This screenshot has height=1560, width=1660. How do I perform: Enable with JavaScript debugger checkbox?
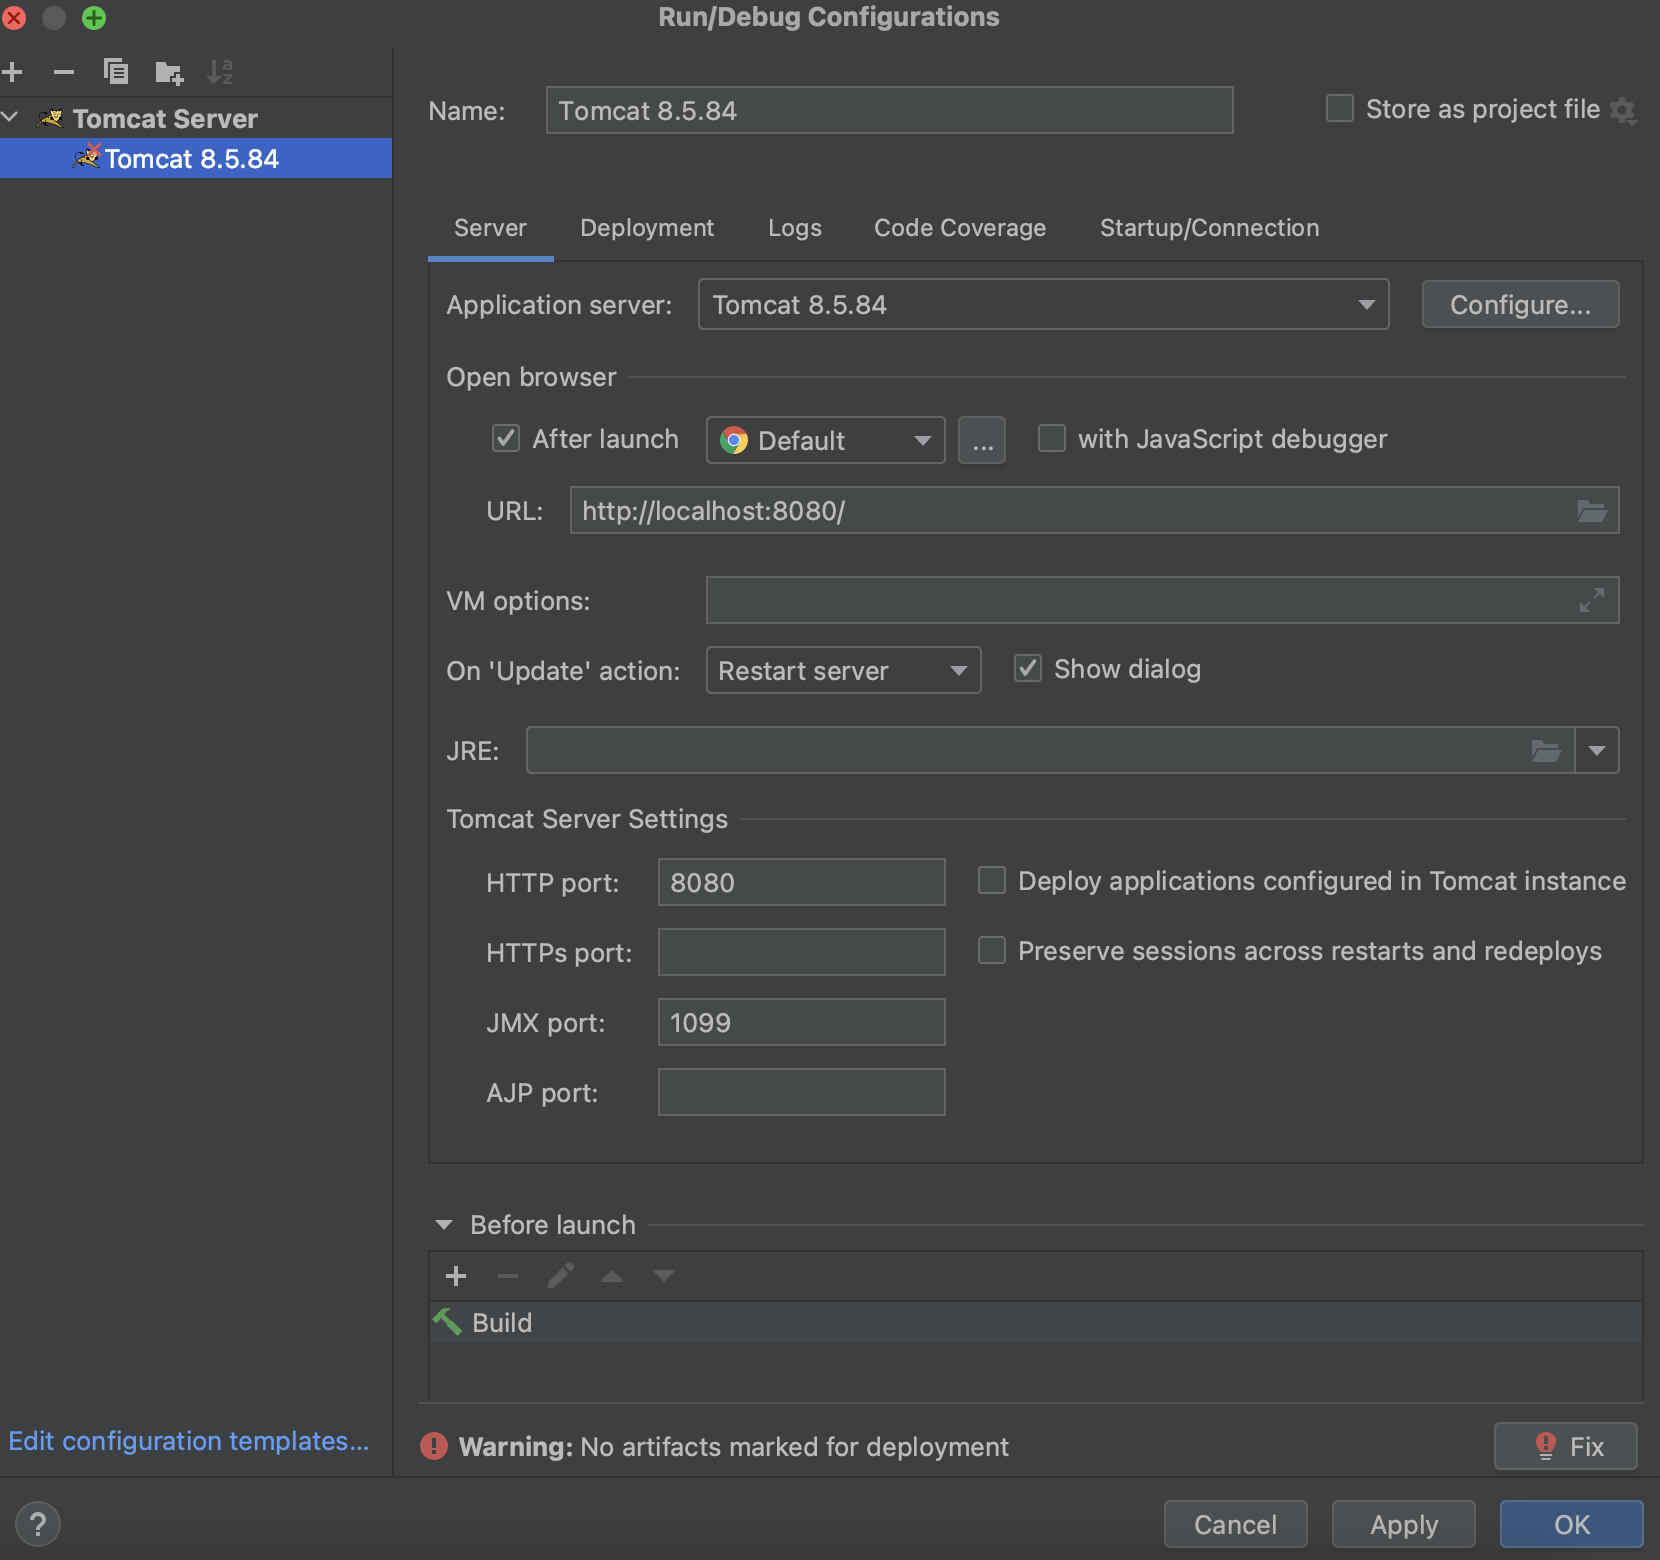click(1052, 438)
